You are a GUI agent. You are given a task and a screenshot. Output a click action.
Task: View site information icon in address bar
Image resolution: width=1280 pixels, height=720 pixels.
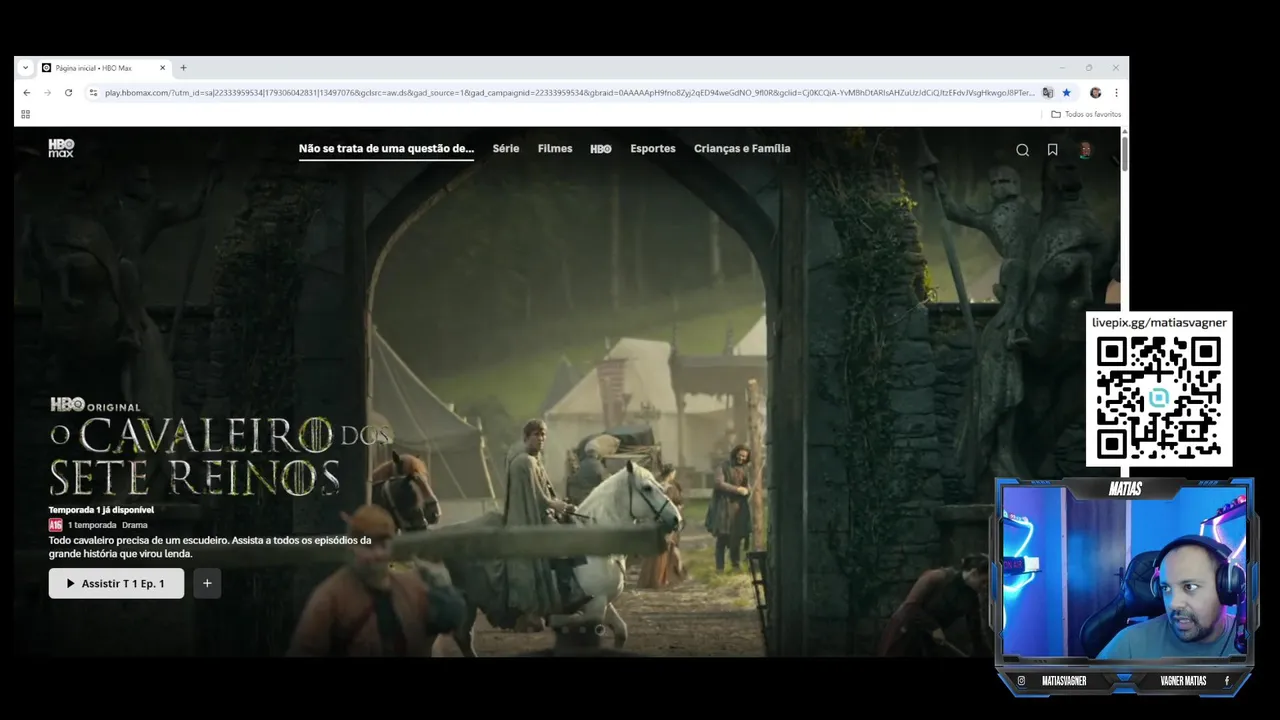coord(93,93)
